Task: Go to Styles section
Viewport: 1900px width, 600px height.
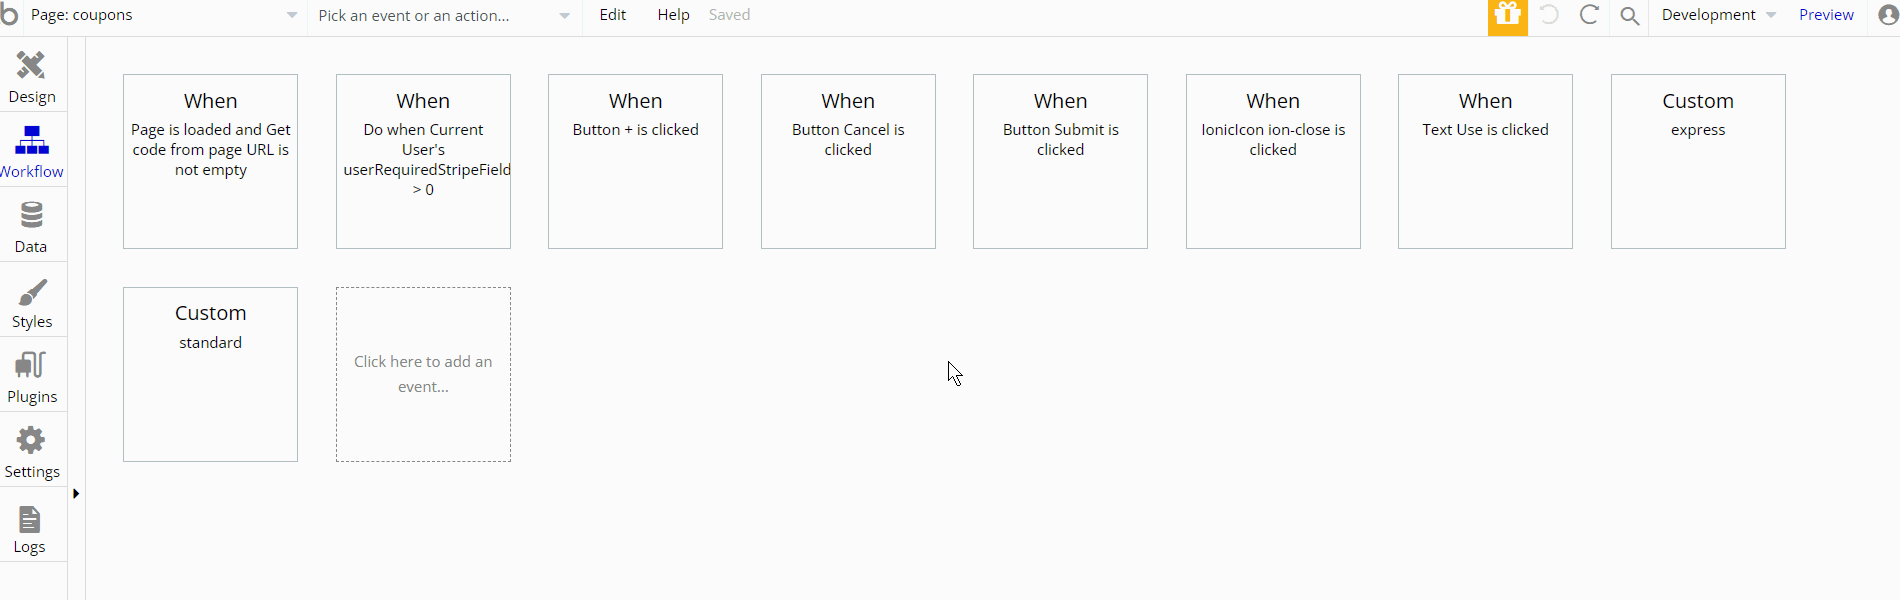Action: pos(32,303)
